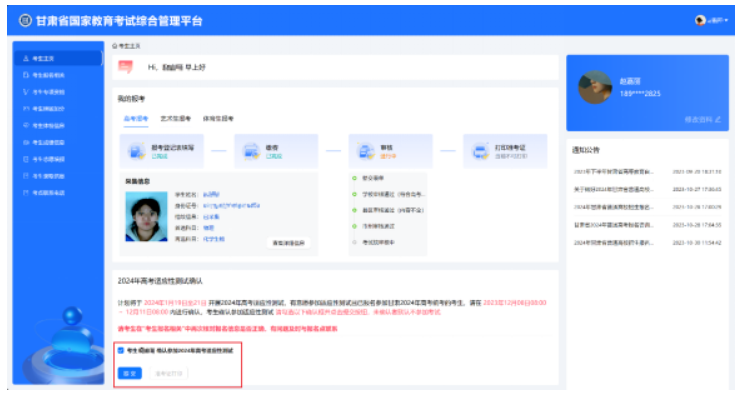This screenshot has height=417, width=741.
Task: Click the blue 提交 button
Action: pos(129,373)
